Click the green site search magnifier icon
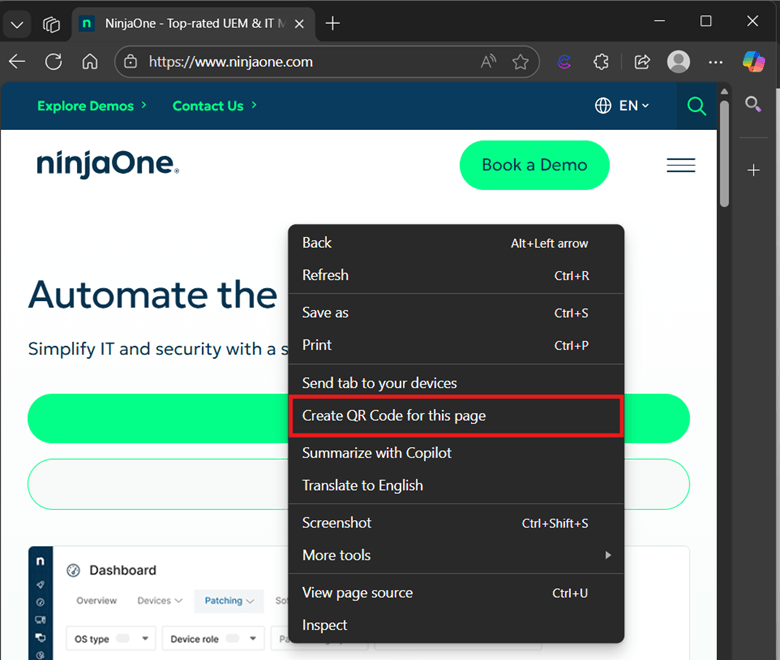The height and width of the screenshot is (660, 780). [x=696, y=106]
